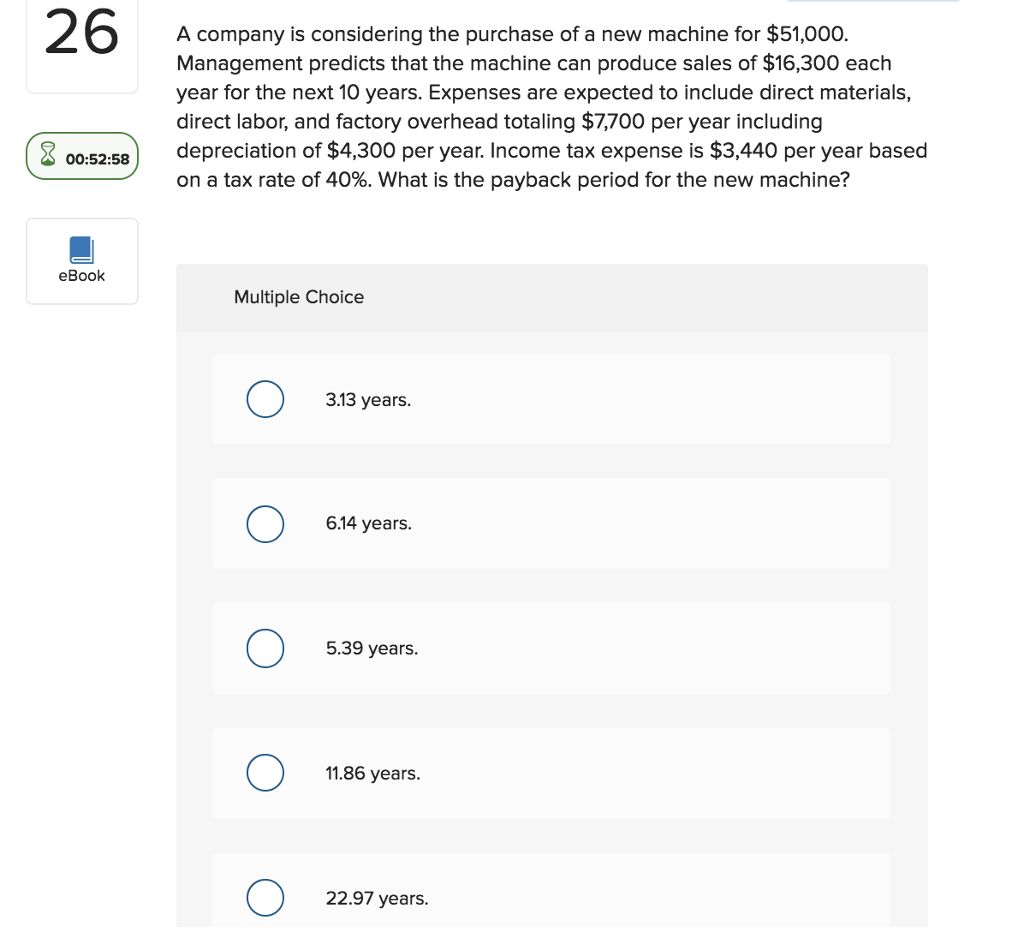
Task: Click the Multiple Choice header
Action: (298, 297)
